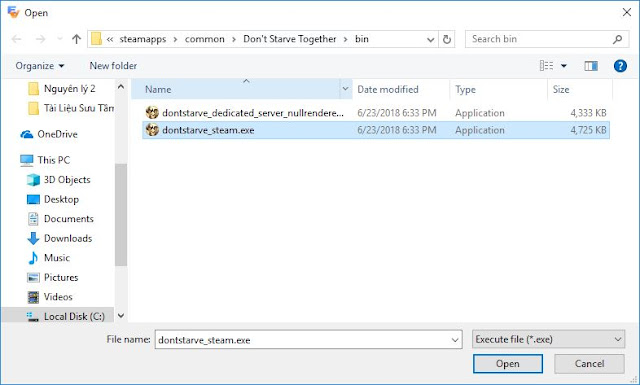640x385 pixels.
Task: Open Desktop in navigation pane
Action: [53, 199]
